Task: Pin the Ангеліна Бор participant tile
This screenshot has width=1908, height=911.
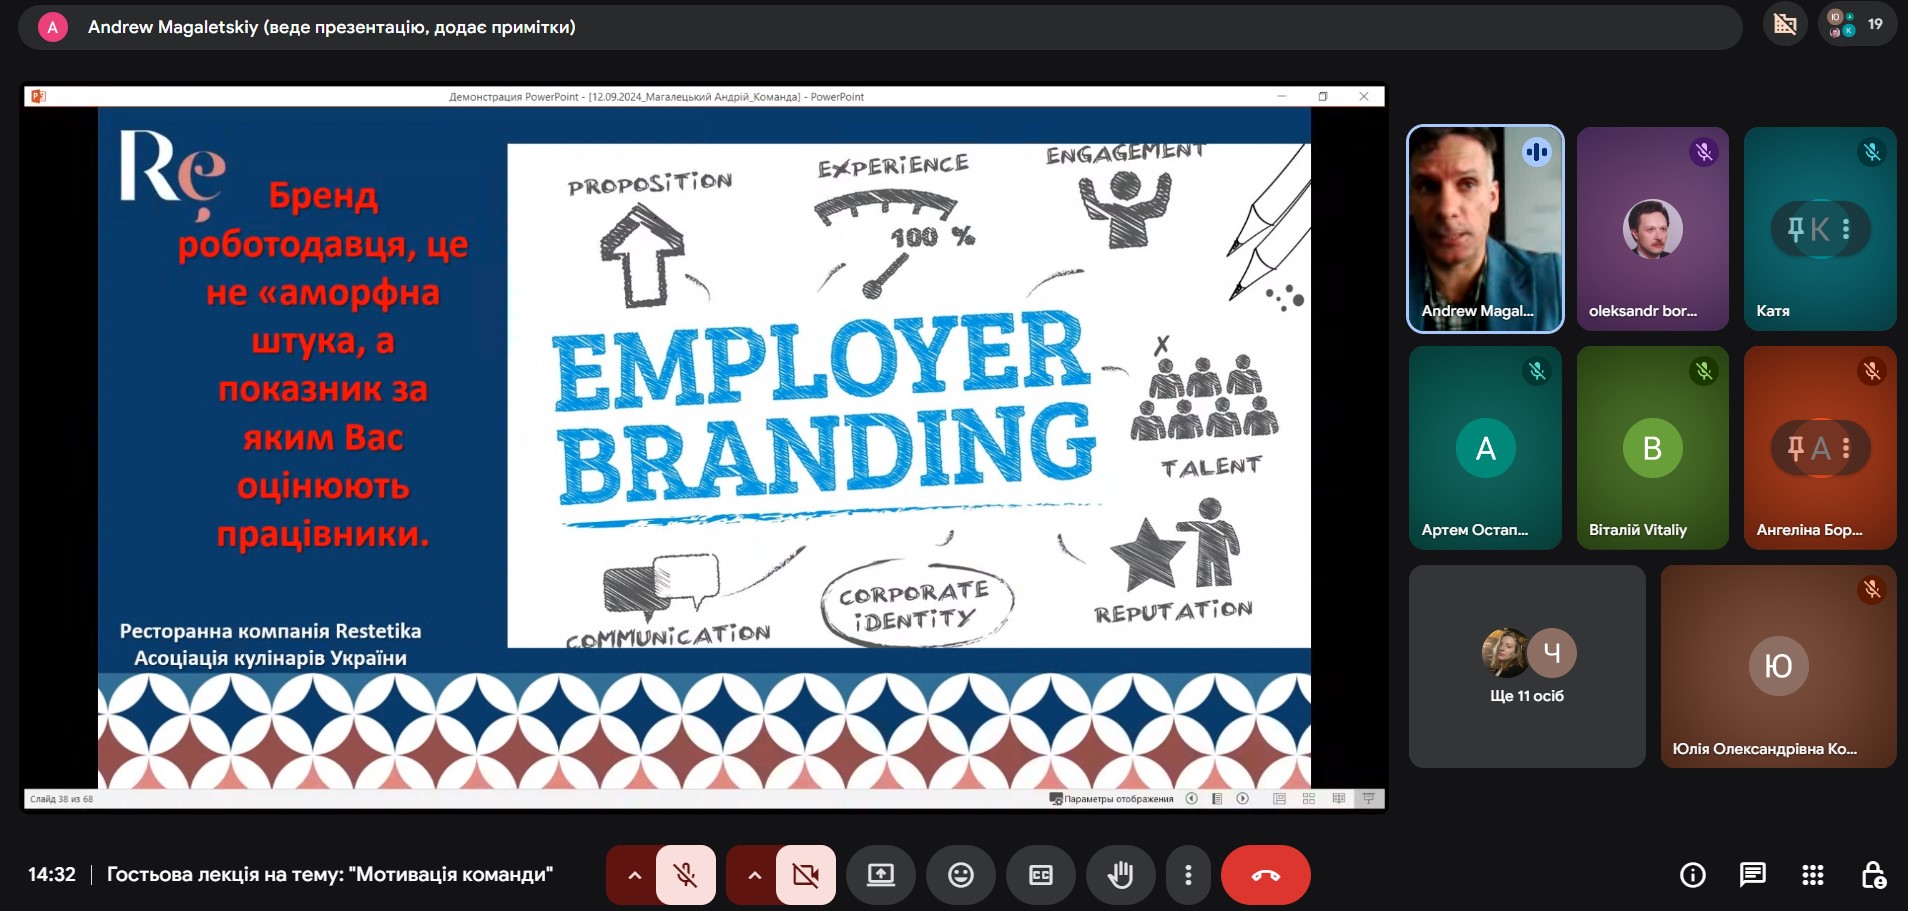Action: coord(1795,448)
